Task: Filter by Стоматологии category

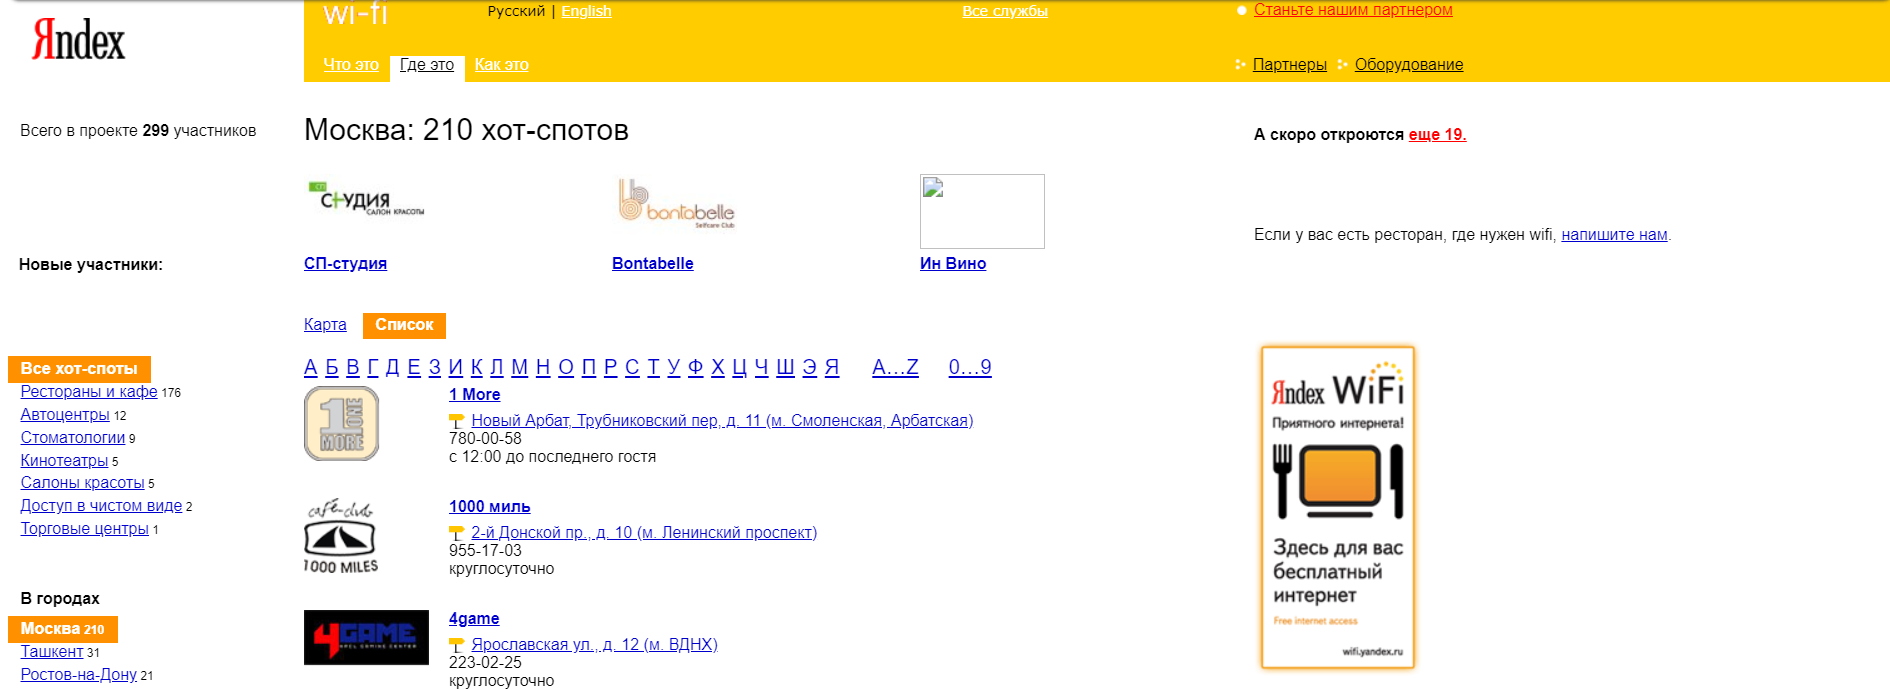Action: point(73,437)
